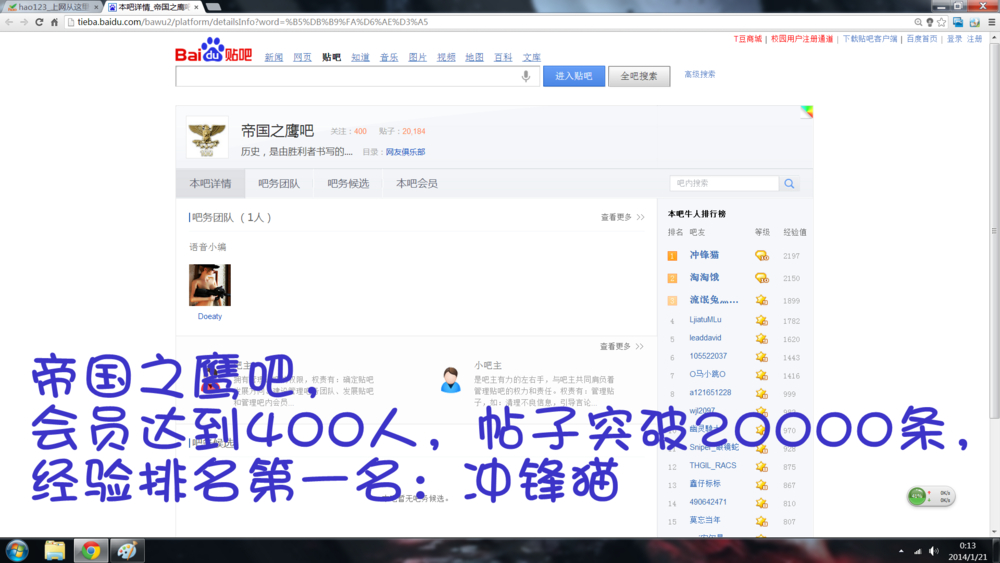The image size is (1000, 563).
Task: Click the level badge next to 冲锋猫
Action: [761, 256]
